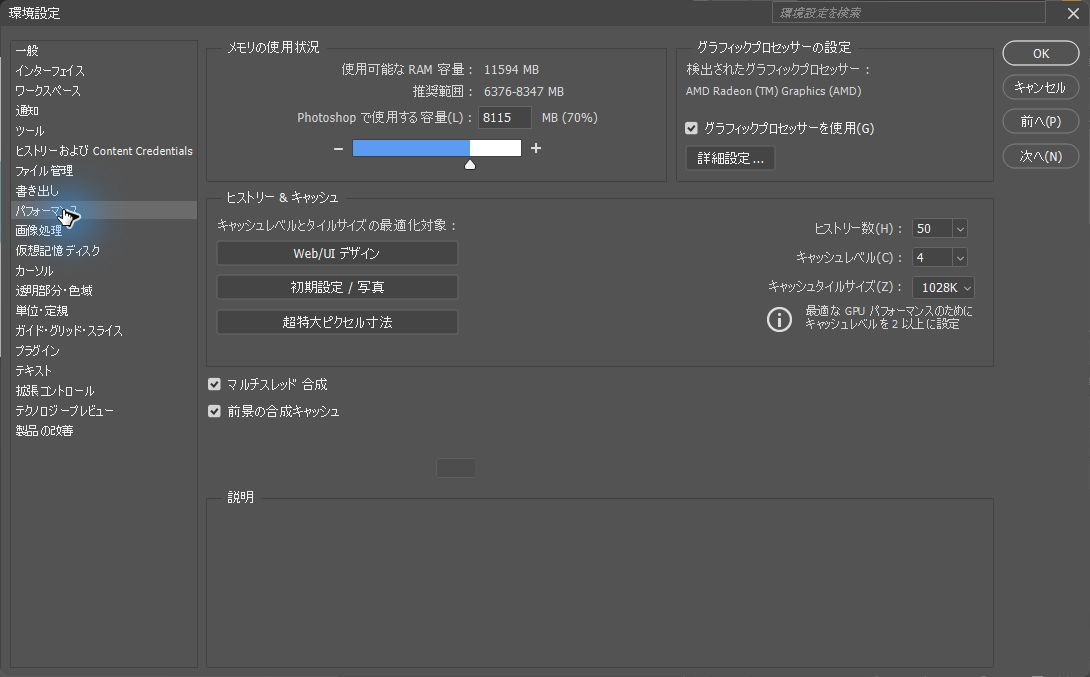Click the OK button
The height and width of the screenshot is (677, 1090).
tap(1041, 54)
